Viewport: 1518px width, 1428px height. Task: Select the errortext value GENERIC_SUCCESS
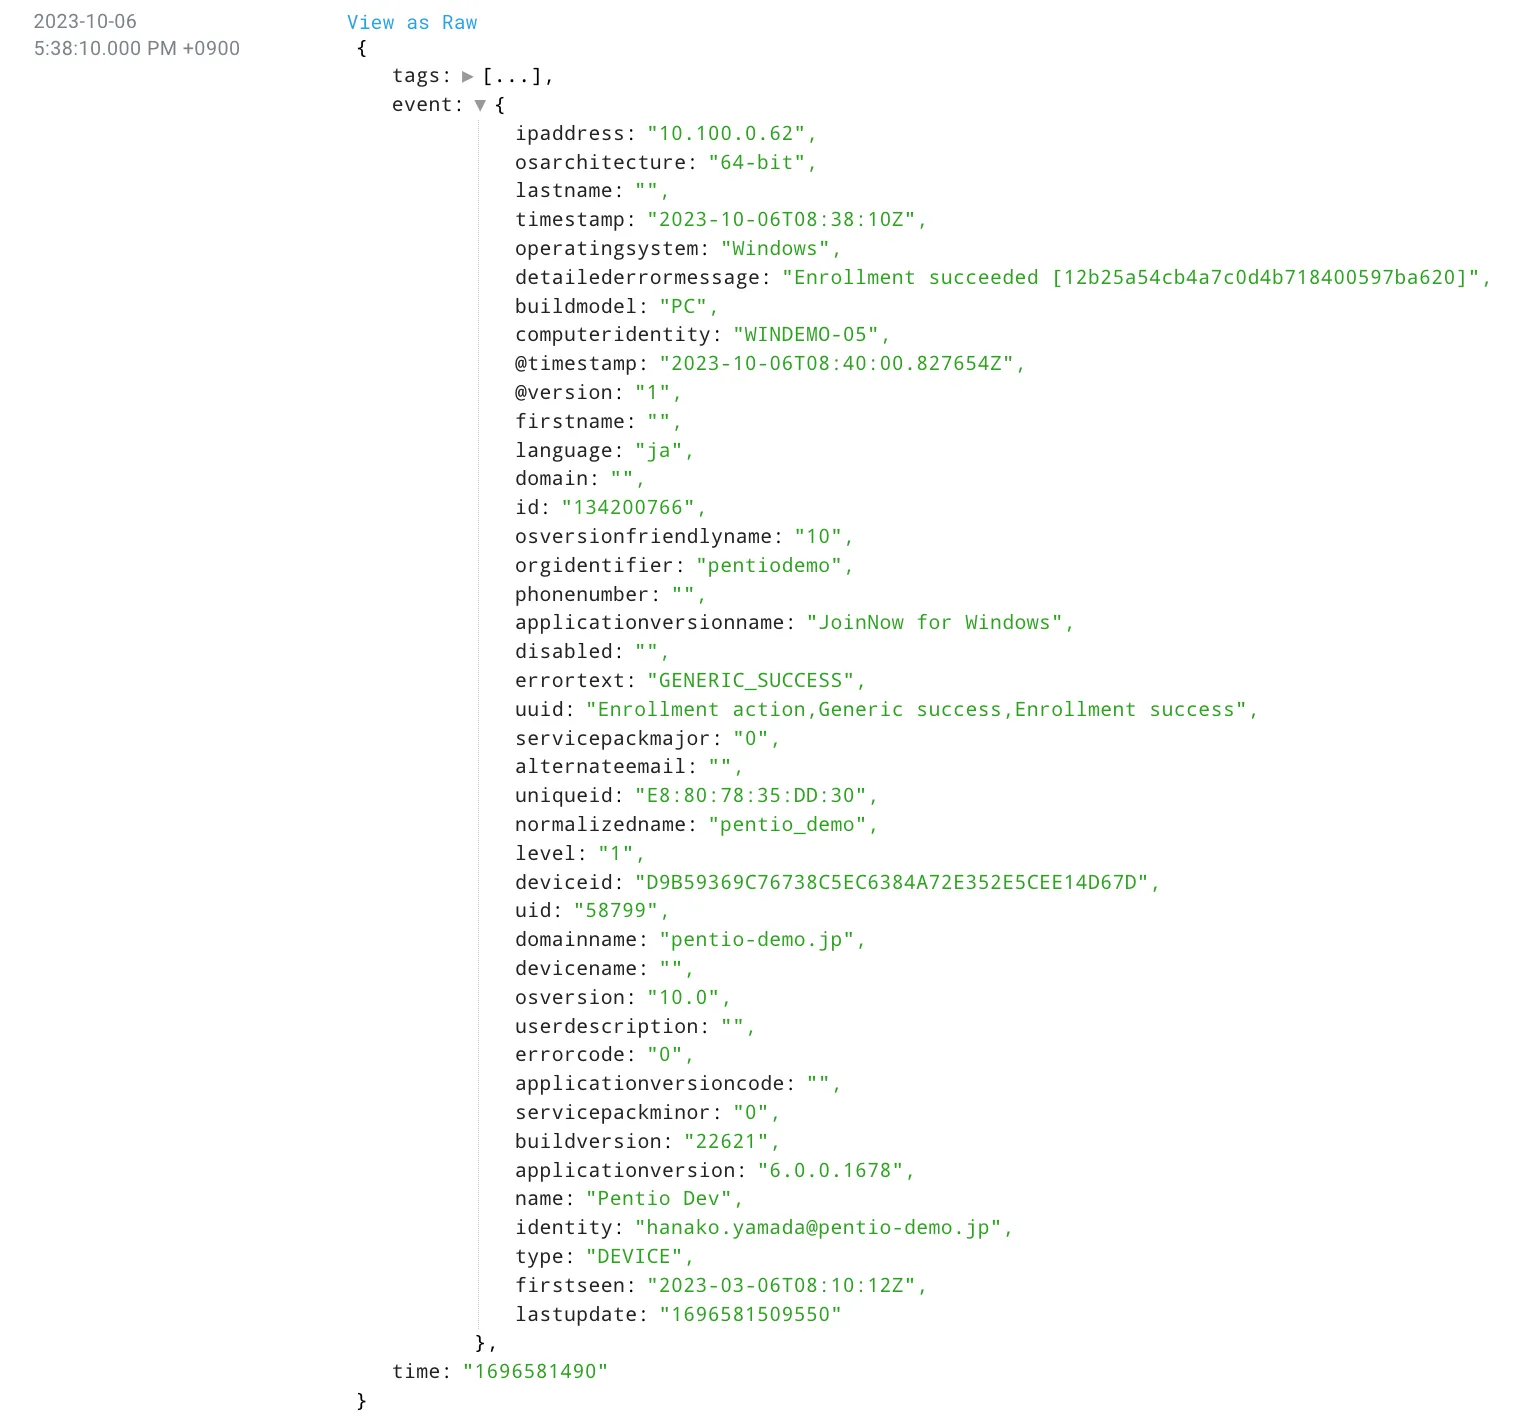click(x=755, y=681)
